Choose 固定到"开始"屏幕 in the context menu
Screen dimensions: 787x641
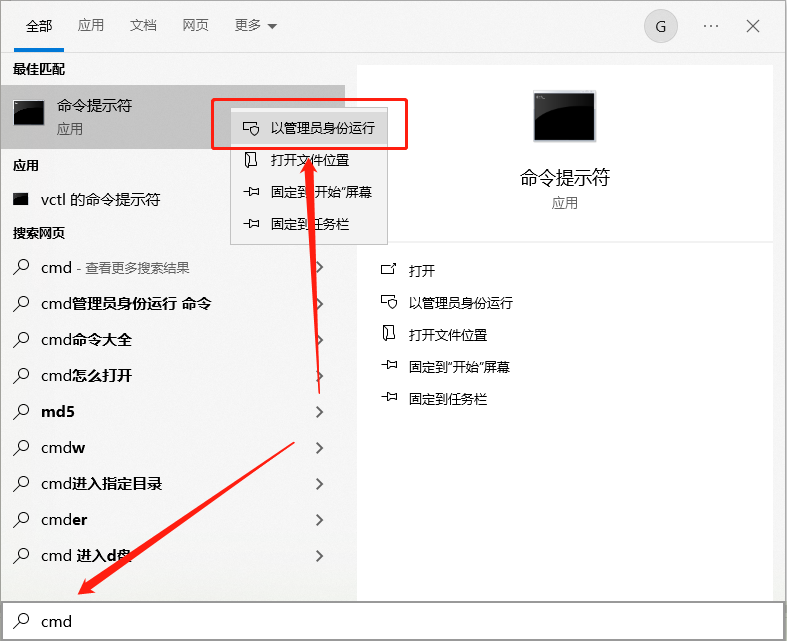click(309, 192)
